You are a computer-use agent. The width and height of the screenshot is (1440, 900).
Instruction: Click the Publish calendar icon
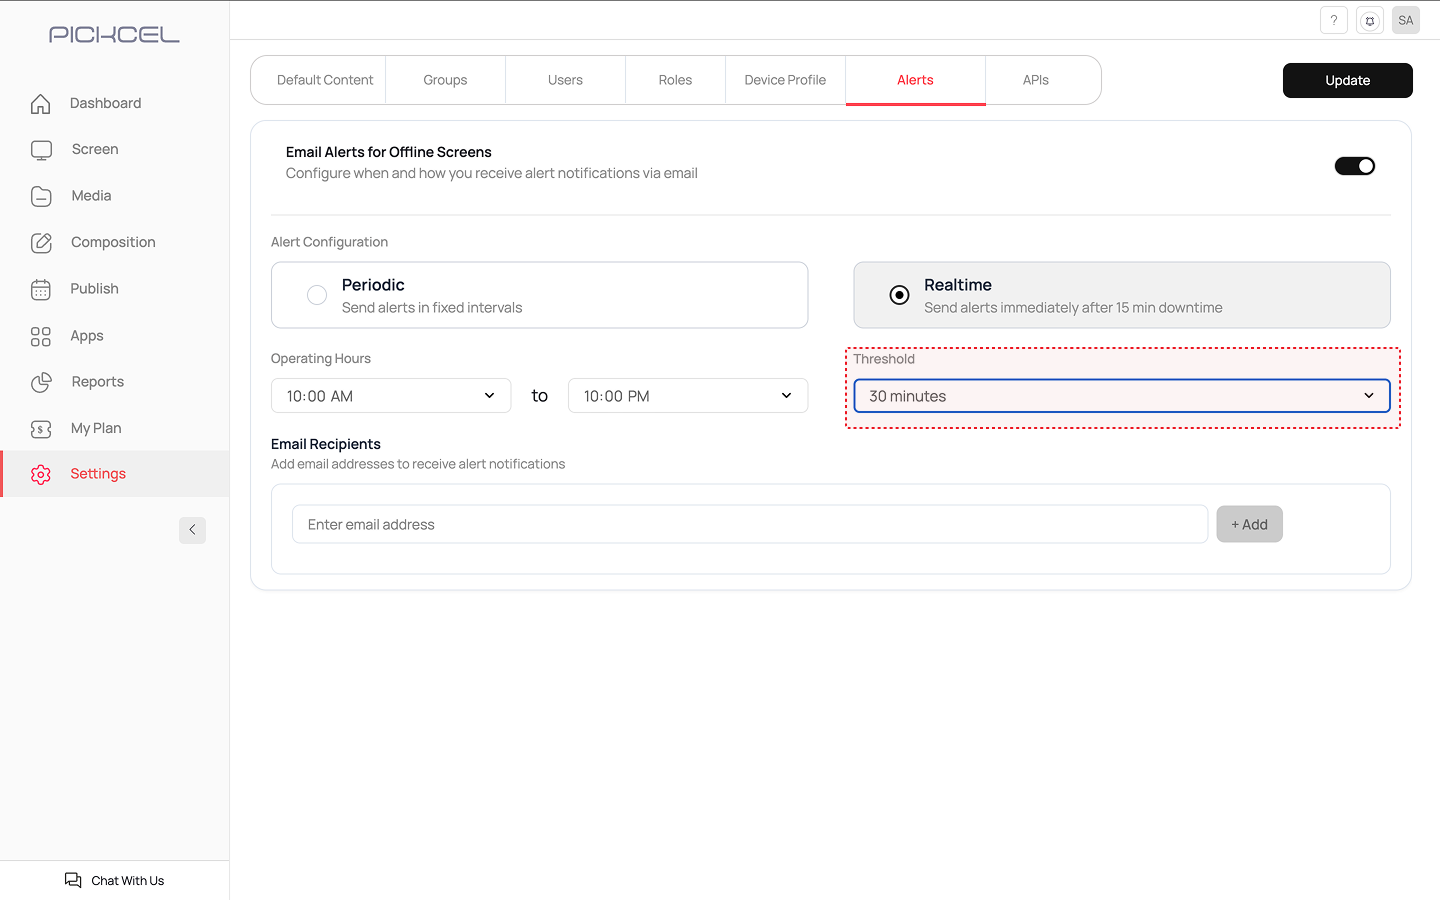point(41,289)
